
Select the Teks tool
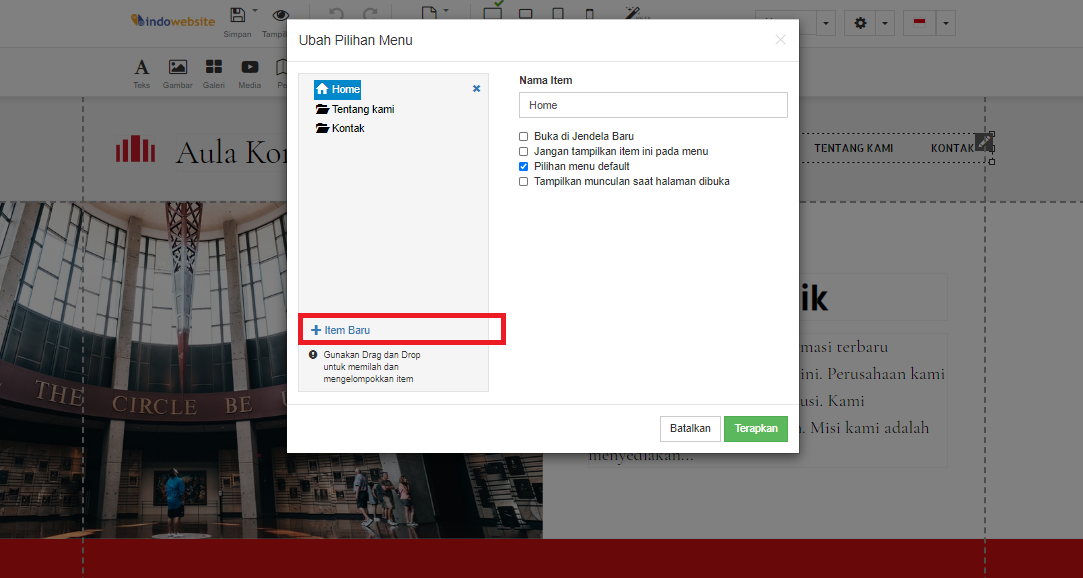tap(141, 70)
